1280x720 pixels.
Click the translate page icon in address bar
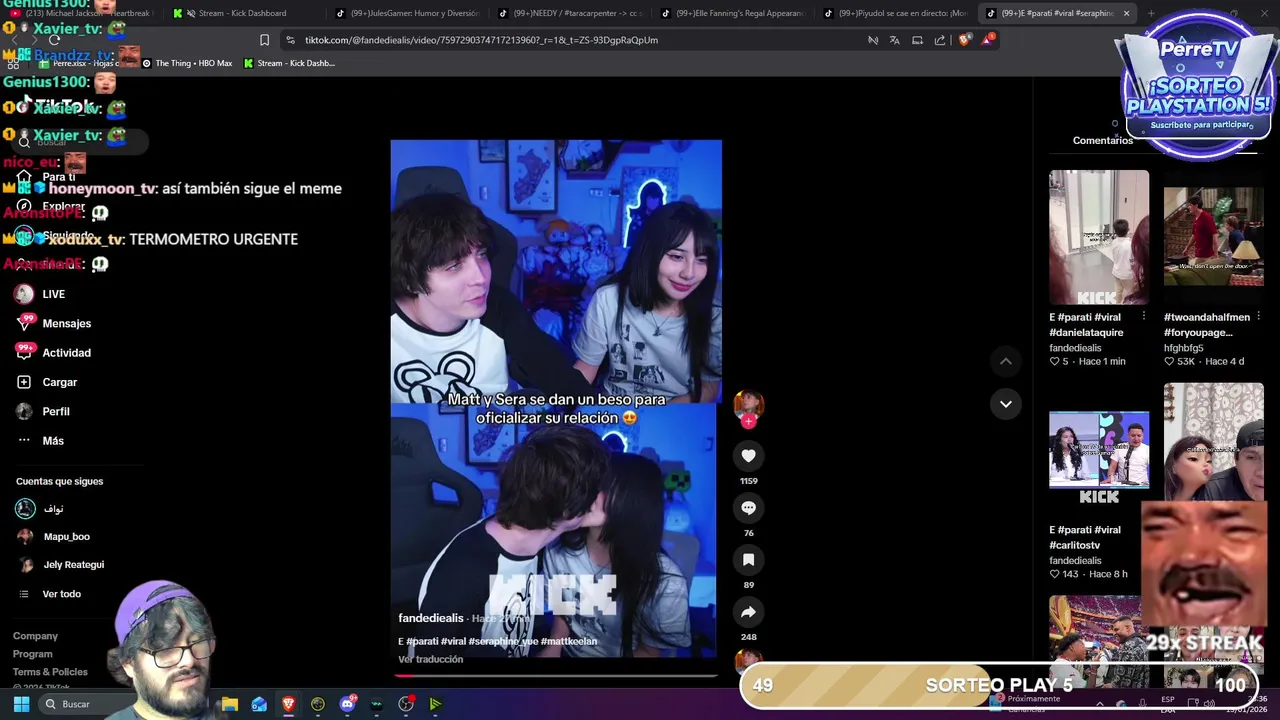click(894, 40)
